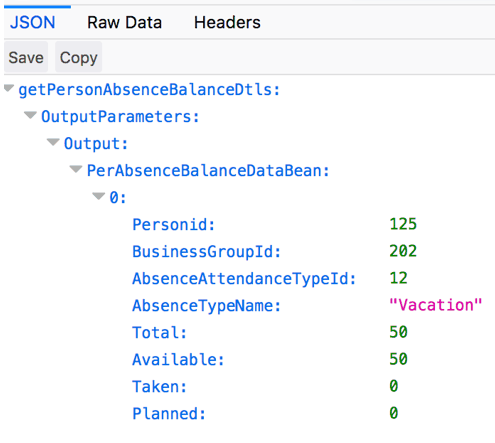Select the Planned key
The image size is (495, 443).
tap(169, 413)
